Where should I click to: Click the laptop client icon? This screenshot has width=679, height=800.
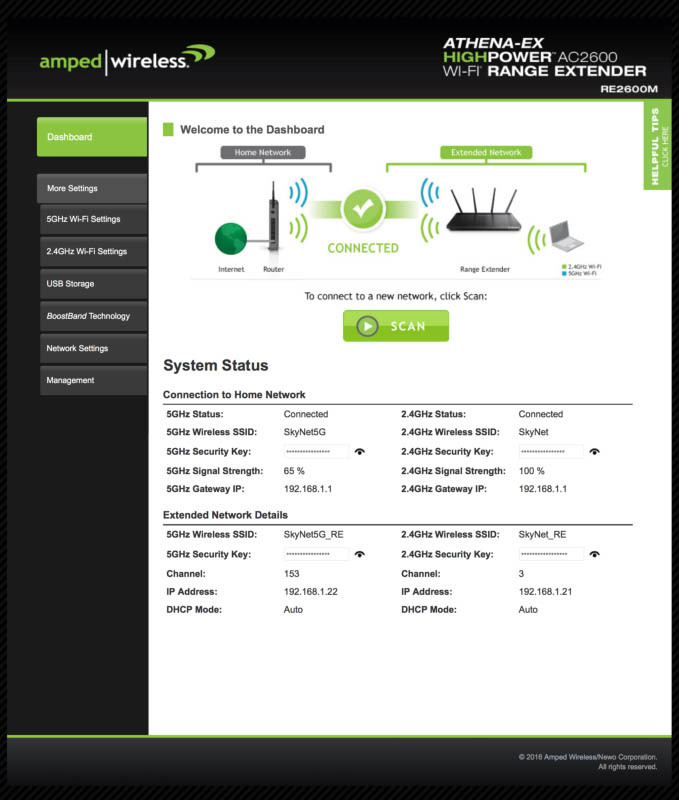566,236
